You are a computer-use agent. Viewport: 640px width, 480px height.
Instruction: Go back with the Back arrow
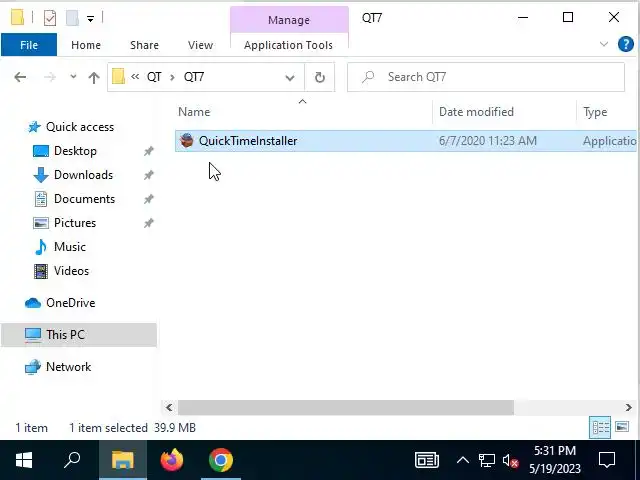20,77
